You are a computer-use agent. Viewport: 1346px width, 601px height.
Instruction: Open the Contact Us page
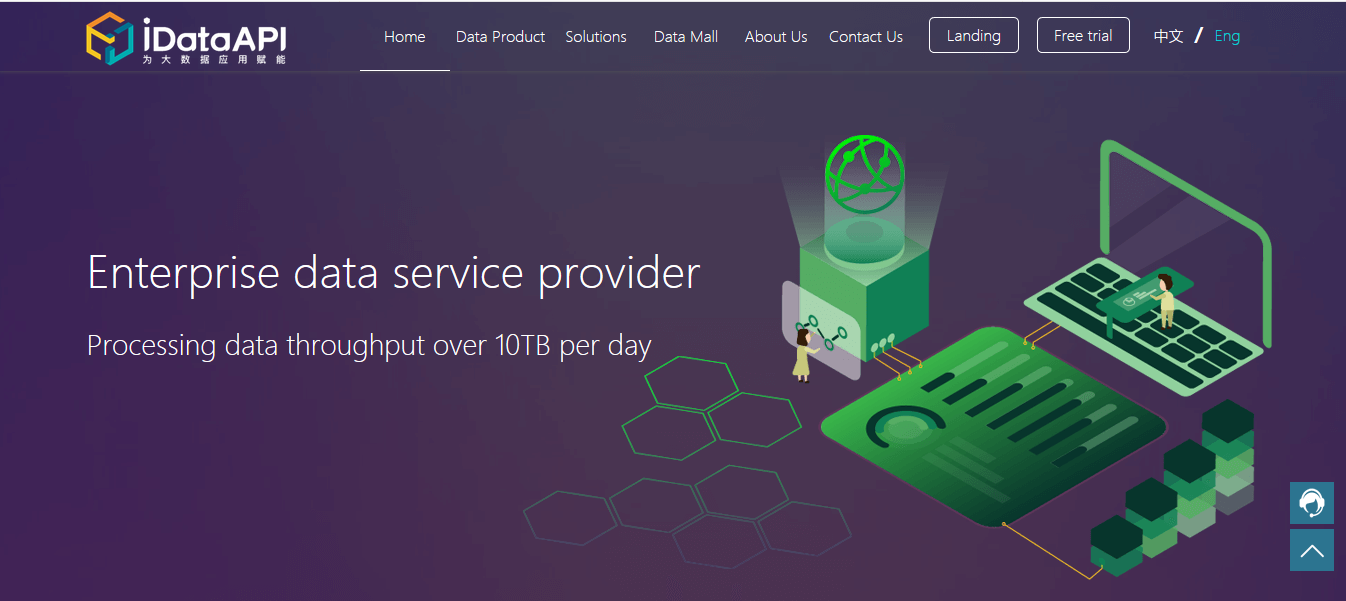point(866,37)
